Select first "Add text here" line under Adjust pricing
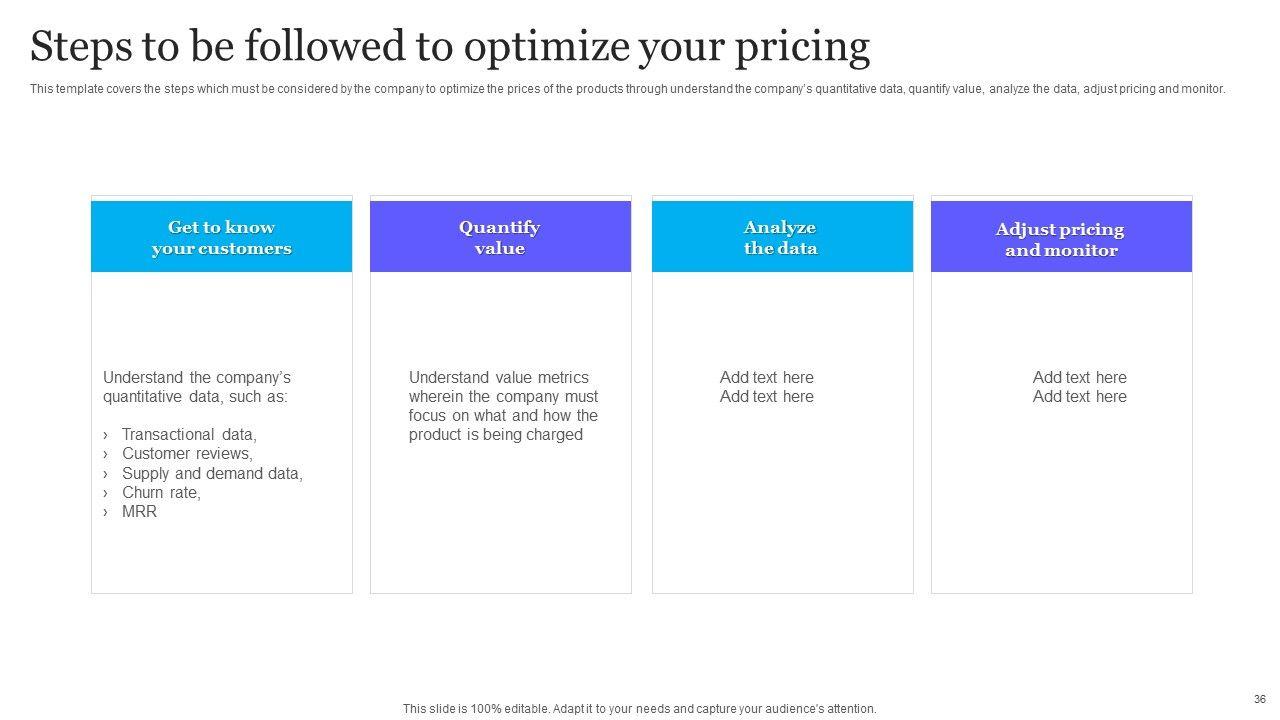Viewport: 1280px width, 720px height. [x=1079, y=378]
